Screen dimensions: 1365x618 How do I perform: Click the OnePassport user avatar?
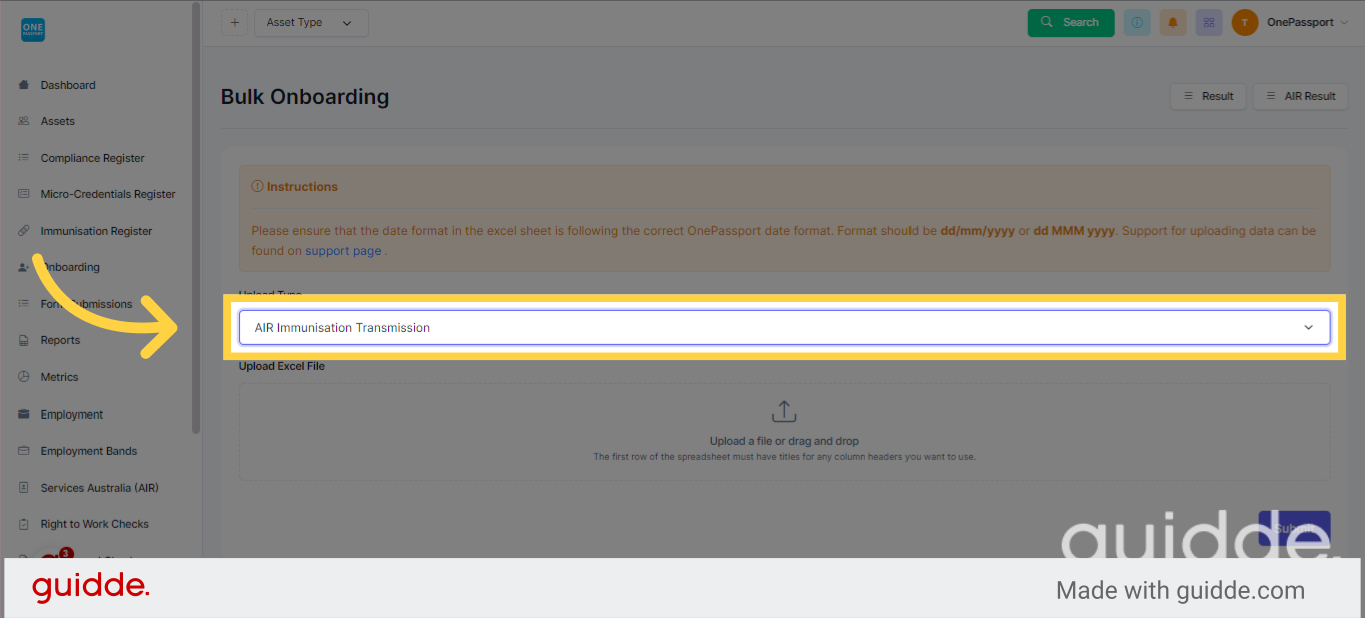(x=1245, y=22)
